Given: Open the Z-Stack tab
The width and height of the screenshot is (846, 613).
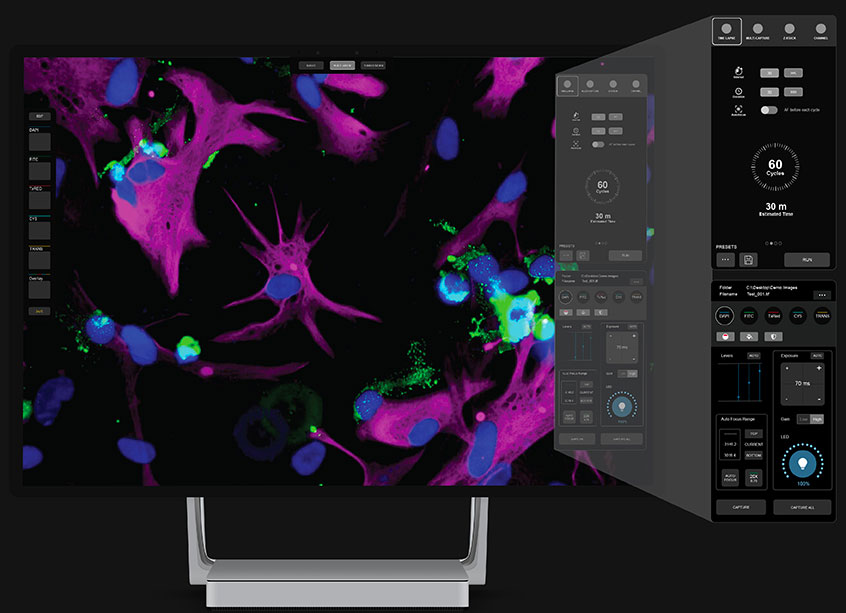Looking at the screenshot, I should (x=789, y=32).
